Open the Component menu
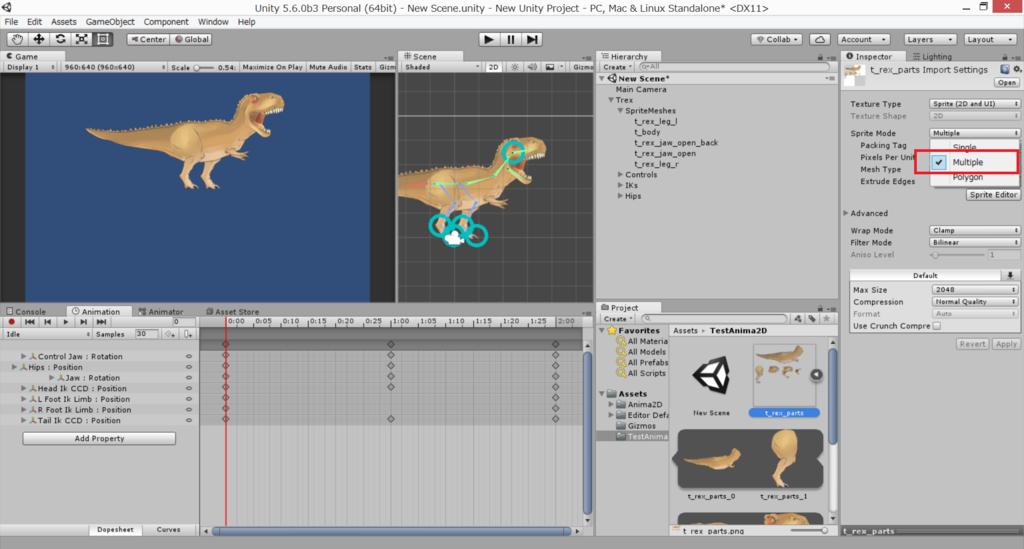Image resolution: width=1024 pixels, height=549 pixels. 166,22
